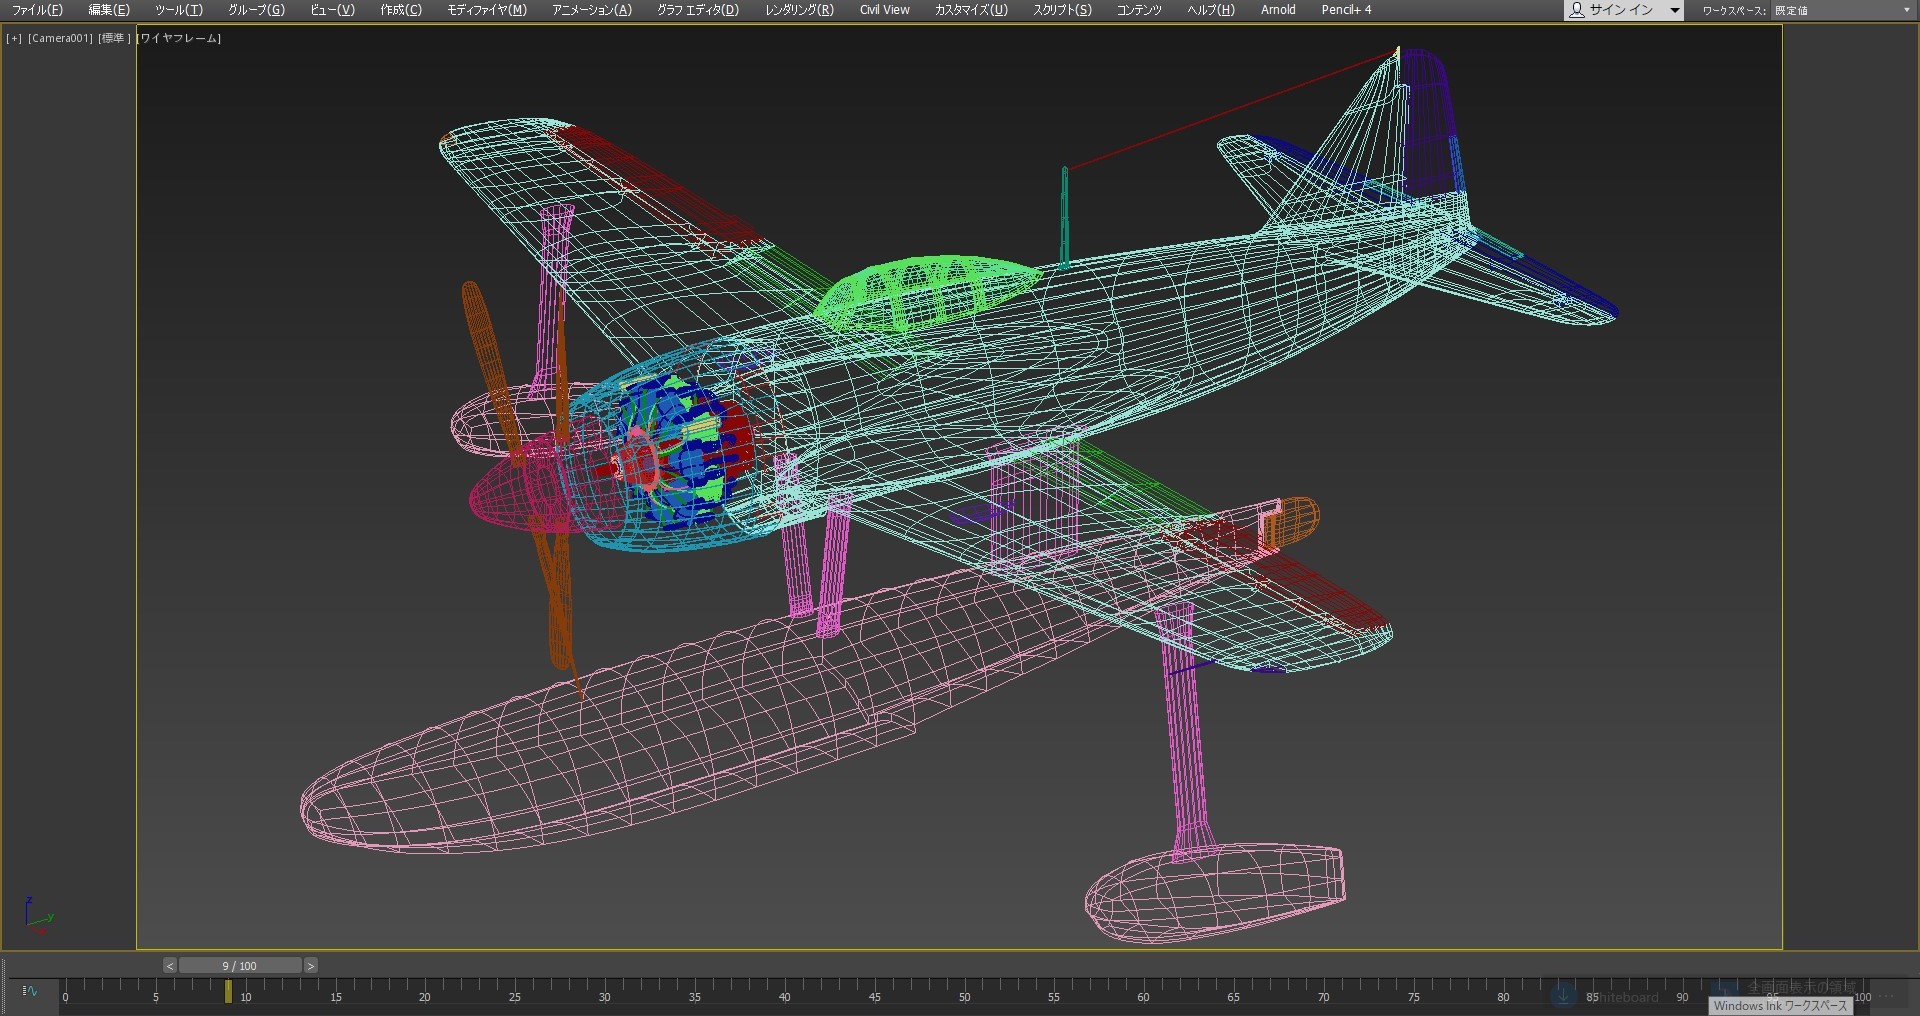Click frame 50 on the timeline track
Screen dimensions: 1920x1016
click(x=965, y=992)
